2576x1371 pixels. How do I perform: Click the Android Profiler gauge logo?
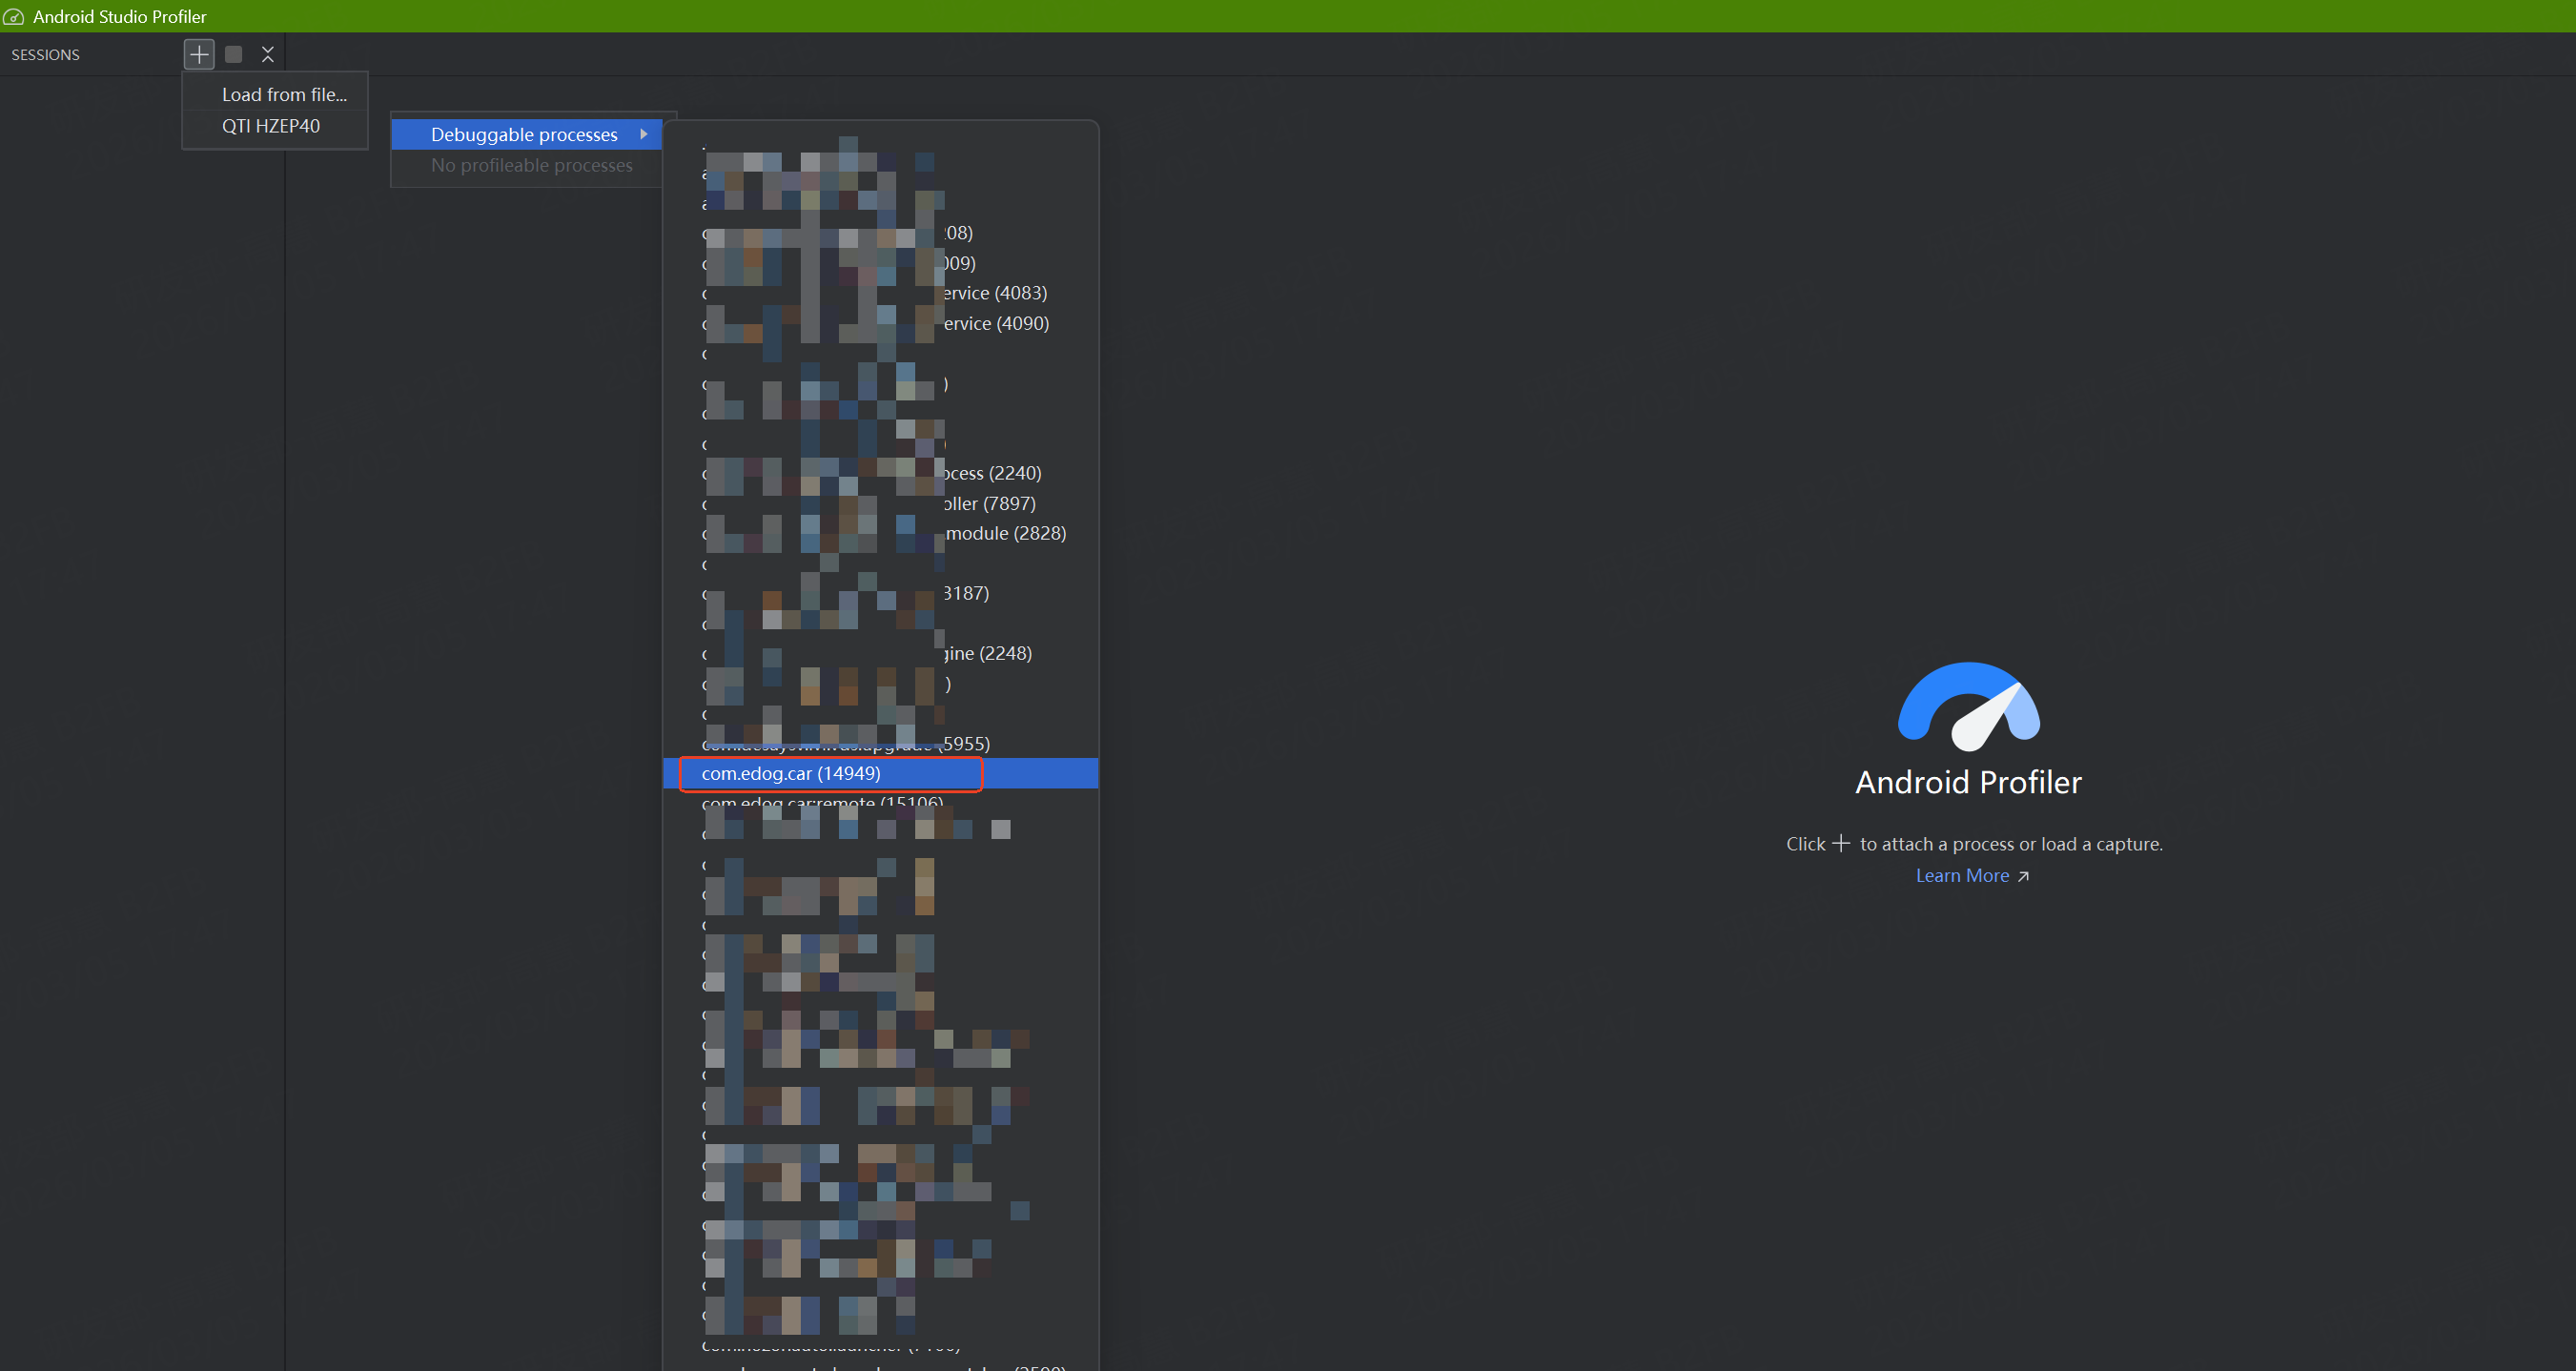1968,706
